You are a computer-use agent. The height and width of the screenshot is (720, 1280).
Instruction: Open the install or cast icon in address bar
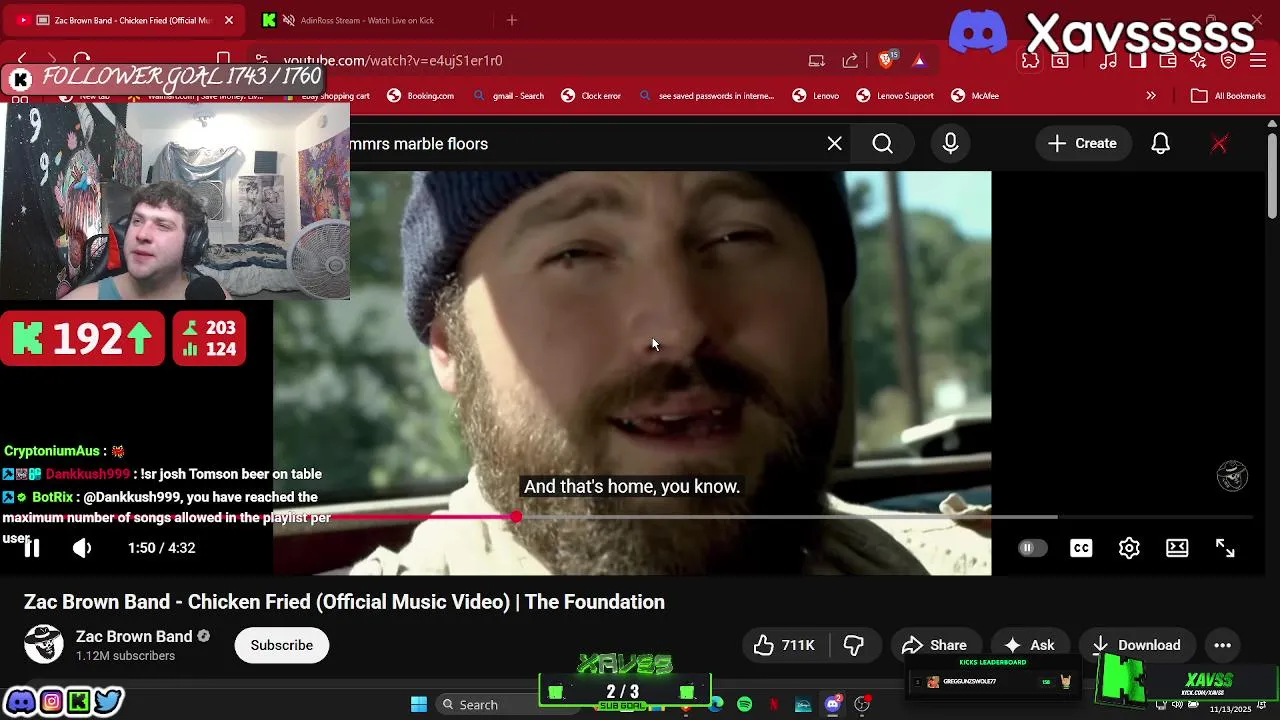point(817,60)
